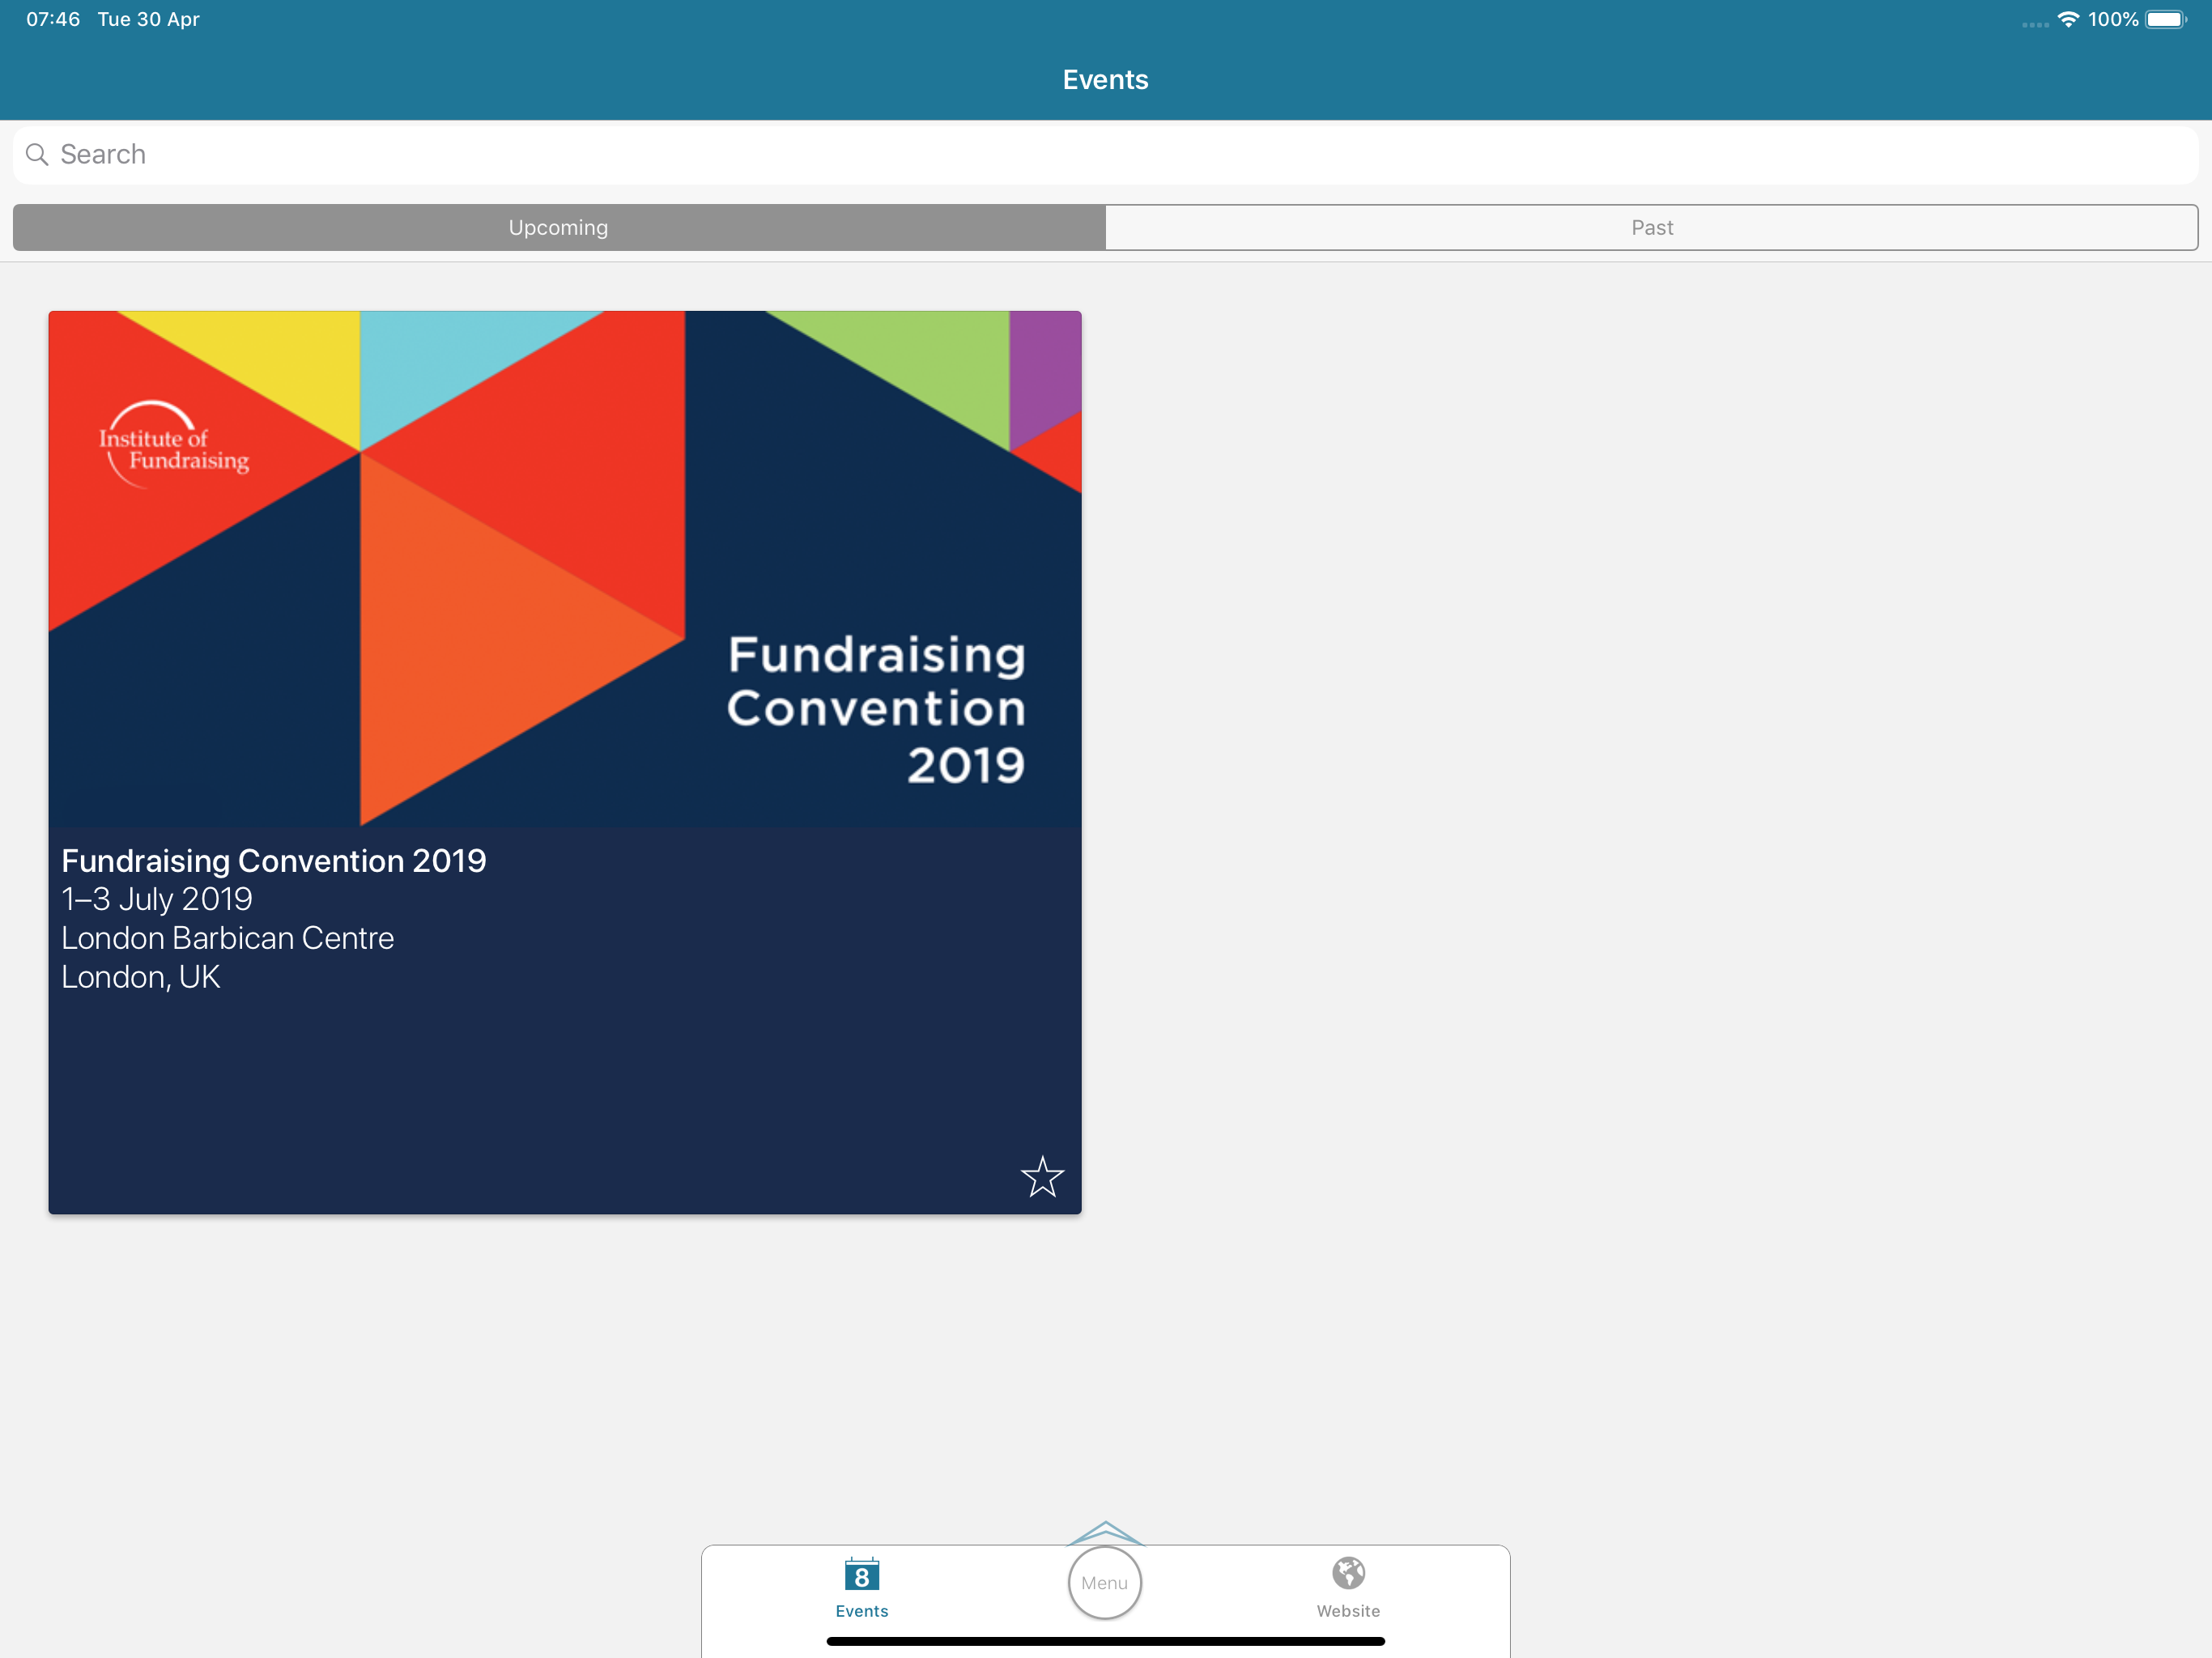Tap the Institute of Fundraising logo
This screenshot has width=2212, height=1658.
tap(174, 445)
